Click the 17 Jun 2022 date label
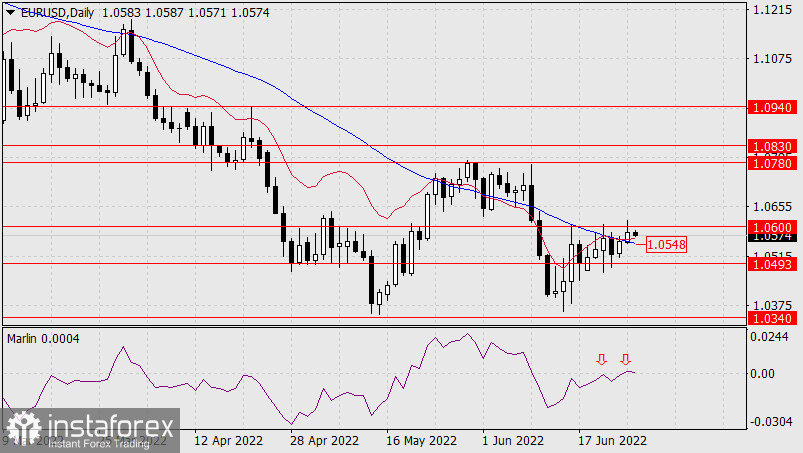Screen dimensions: 803x453 (x=612, y=440)
